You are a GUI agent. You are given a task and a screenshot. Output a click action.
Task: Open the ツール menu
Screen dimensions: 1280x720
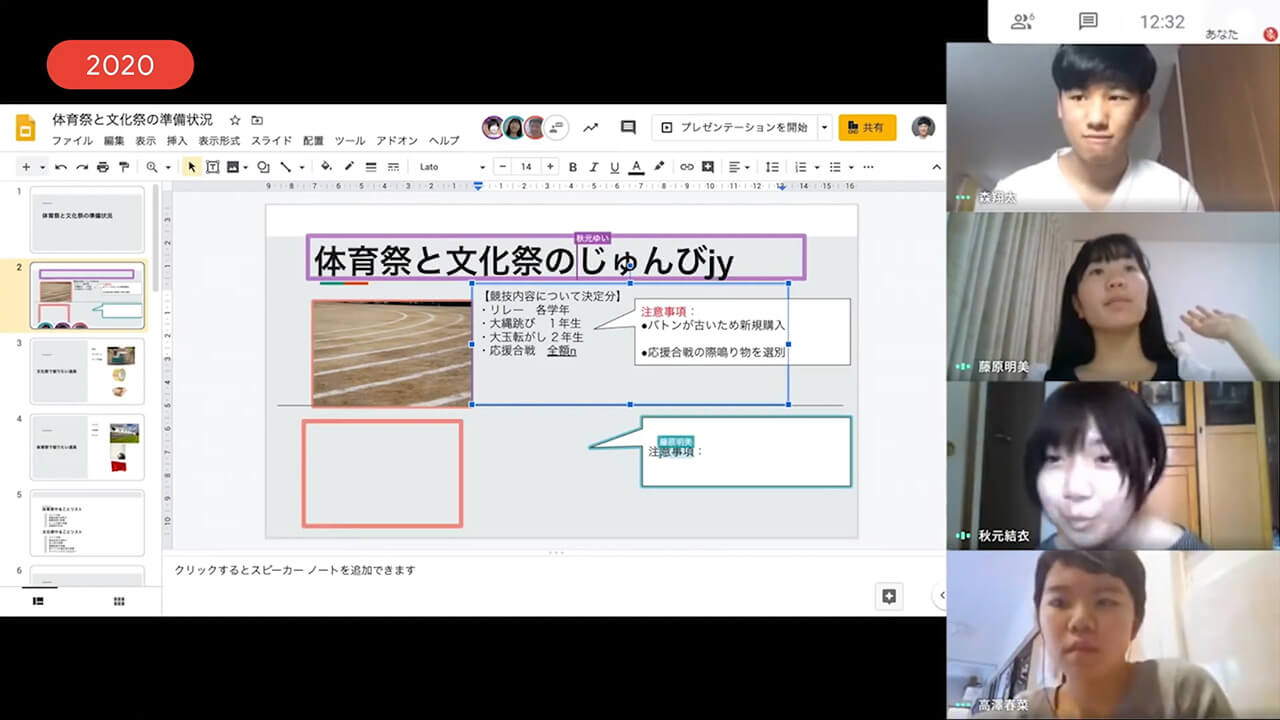pos(350,141)
